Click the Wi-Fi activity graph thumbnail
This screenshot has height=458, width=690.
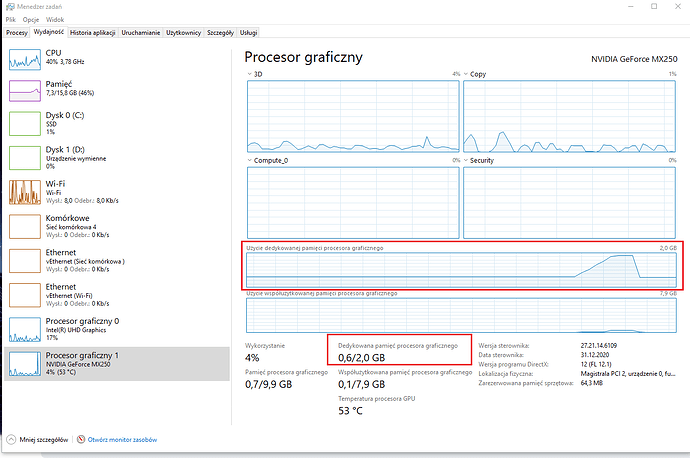24,191
